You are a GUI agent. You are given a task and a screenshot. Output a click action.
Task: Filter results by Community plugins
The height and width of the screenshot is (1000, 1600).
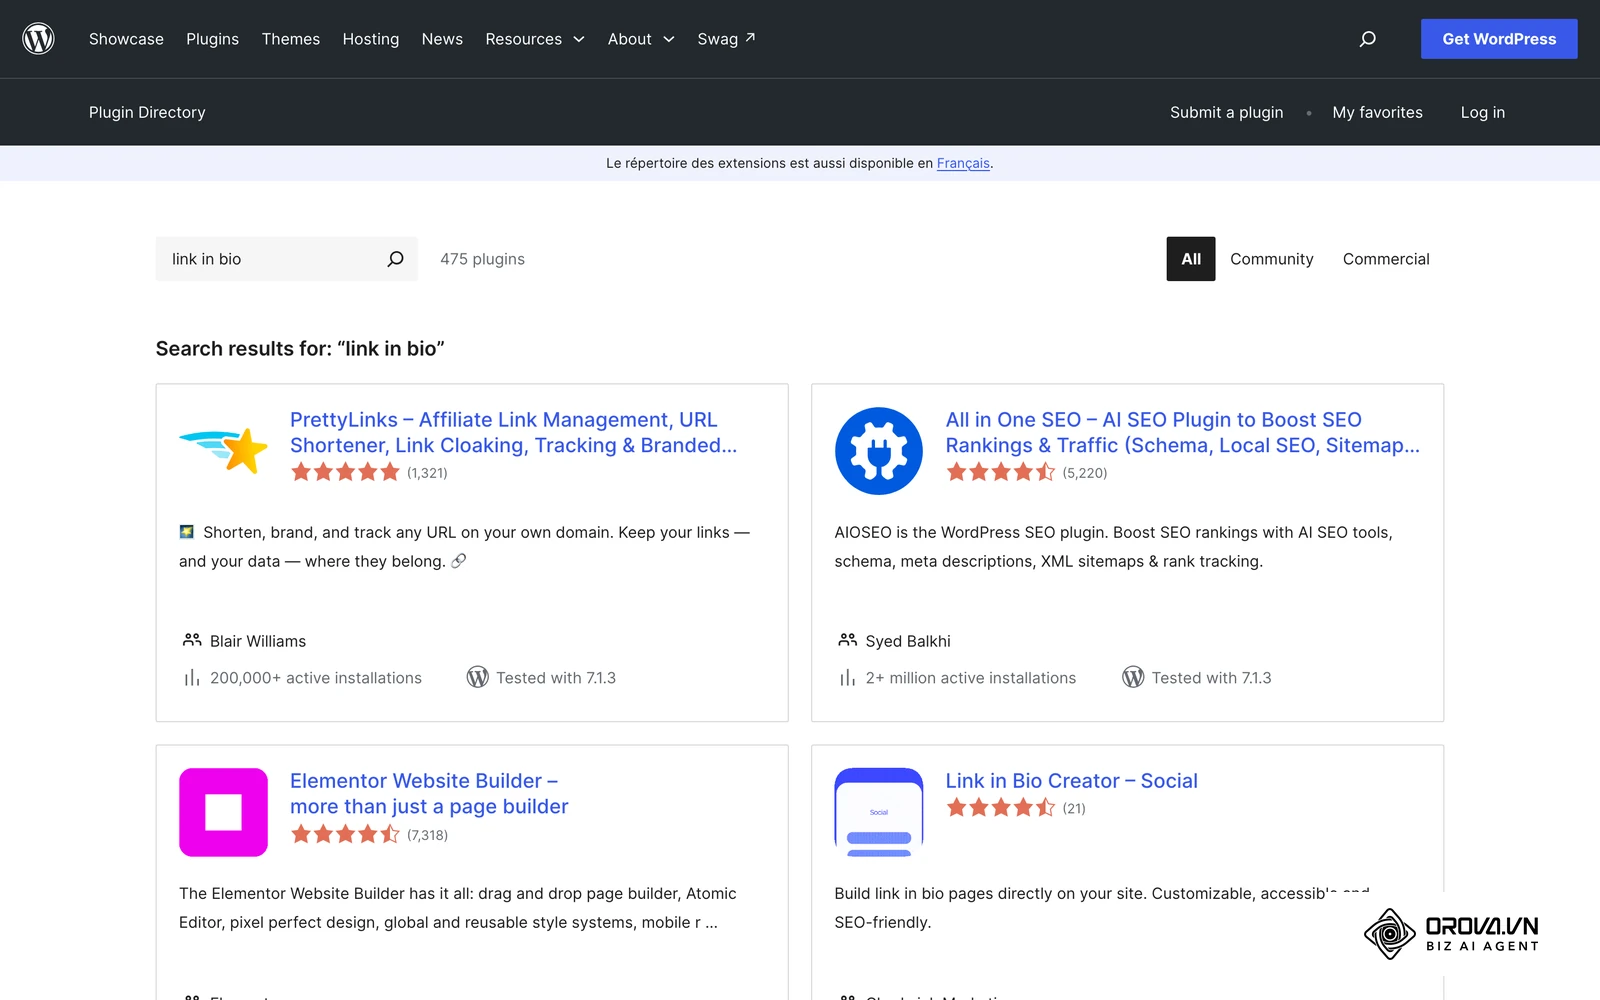click(1271, 259)
